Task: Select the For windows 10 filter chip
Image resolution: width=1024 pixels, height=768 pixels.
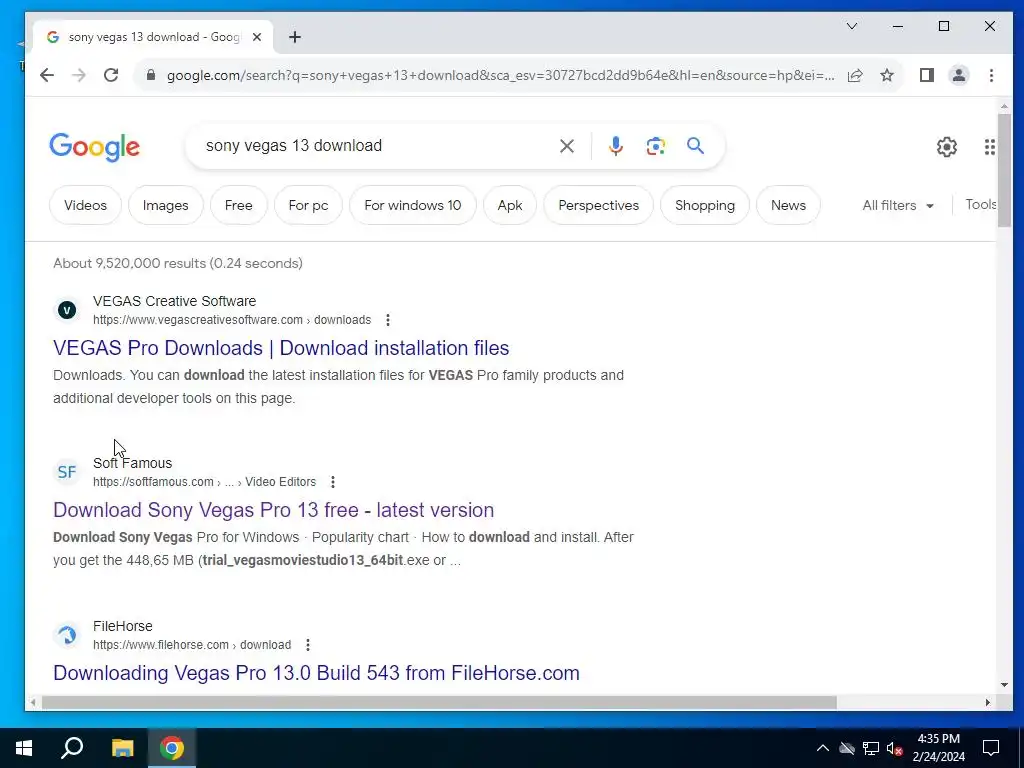Action: click(413, 205)
